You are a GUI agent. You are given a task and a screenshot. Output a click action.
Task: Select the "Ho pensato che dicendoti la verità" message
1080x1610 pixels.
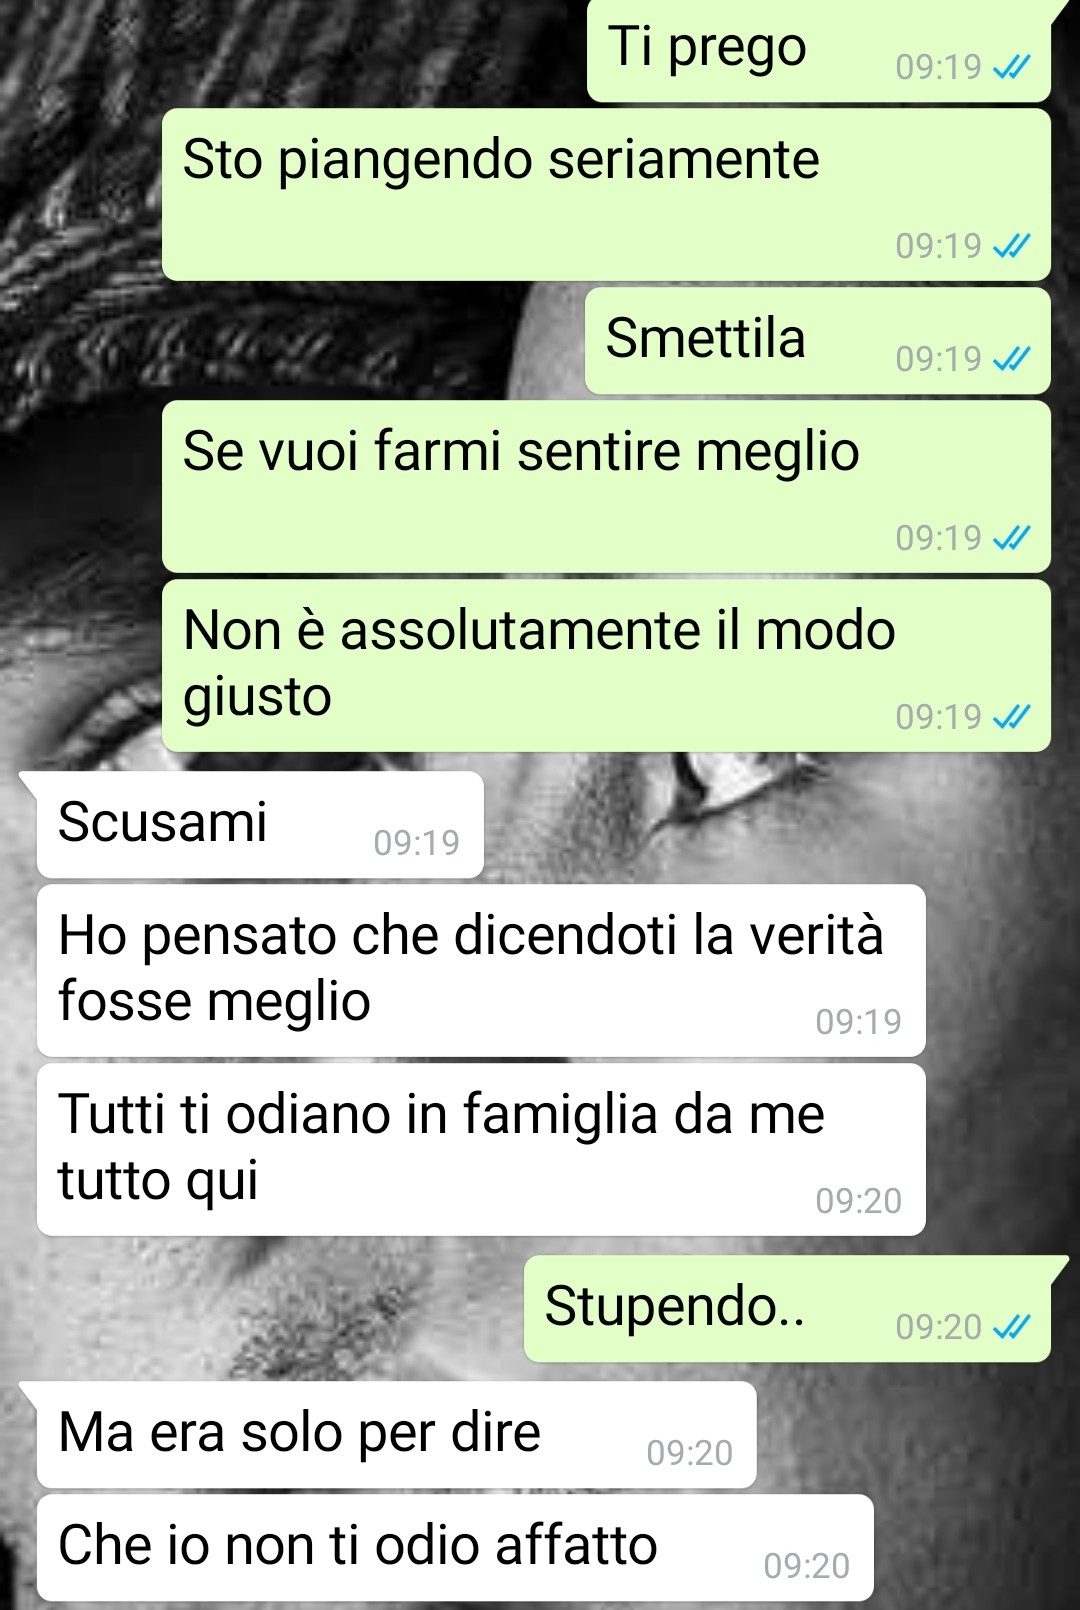click(x=481, y=971)
